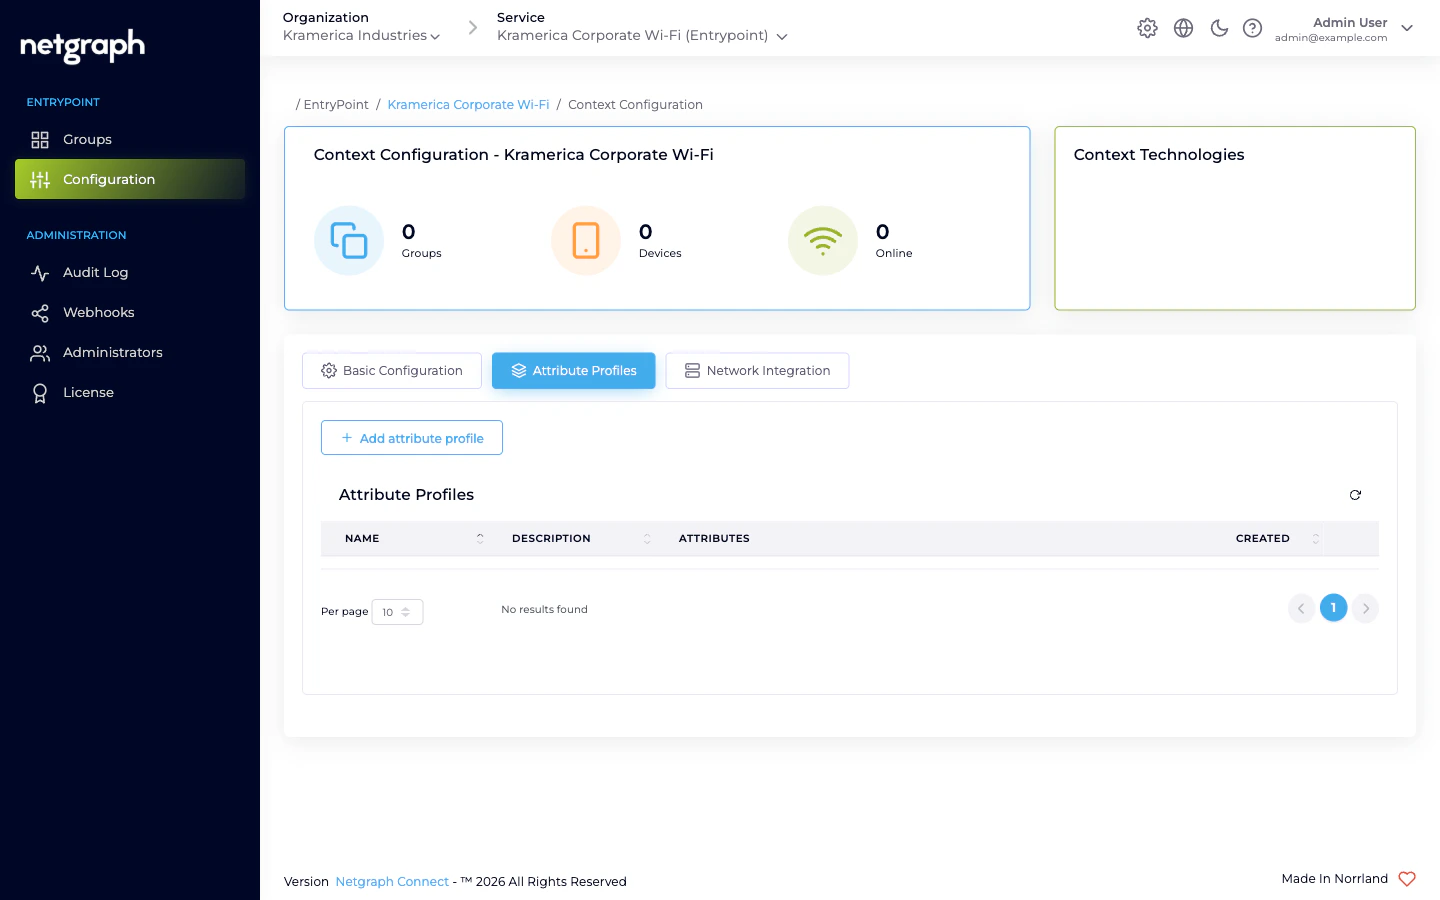Open the Netgraph Connect footer link

pyautogui.click(x=392, y=882)
